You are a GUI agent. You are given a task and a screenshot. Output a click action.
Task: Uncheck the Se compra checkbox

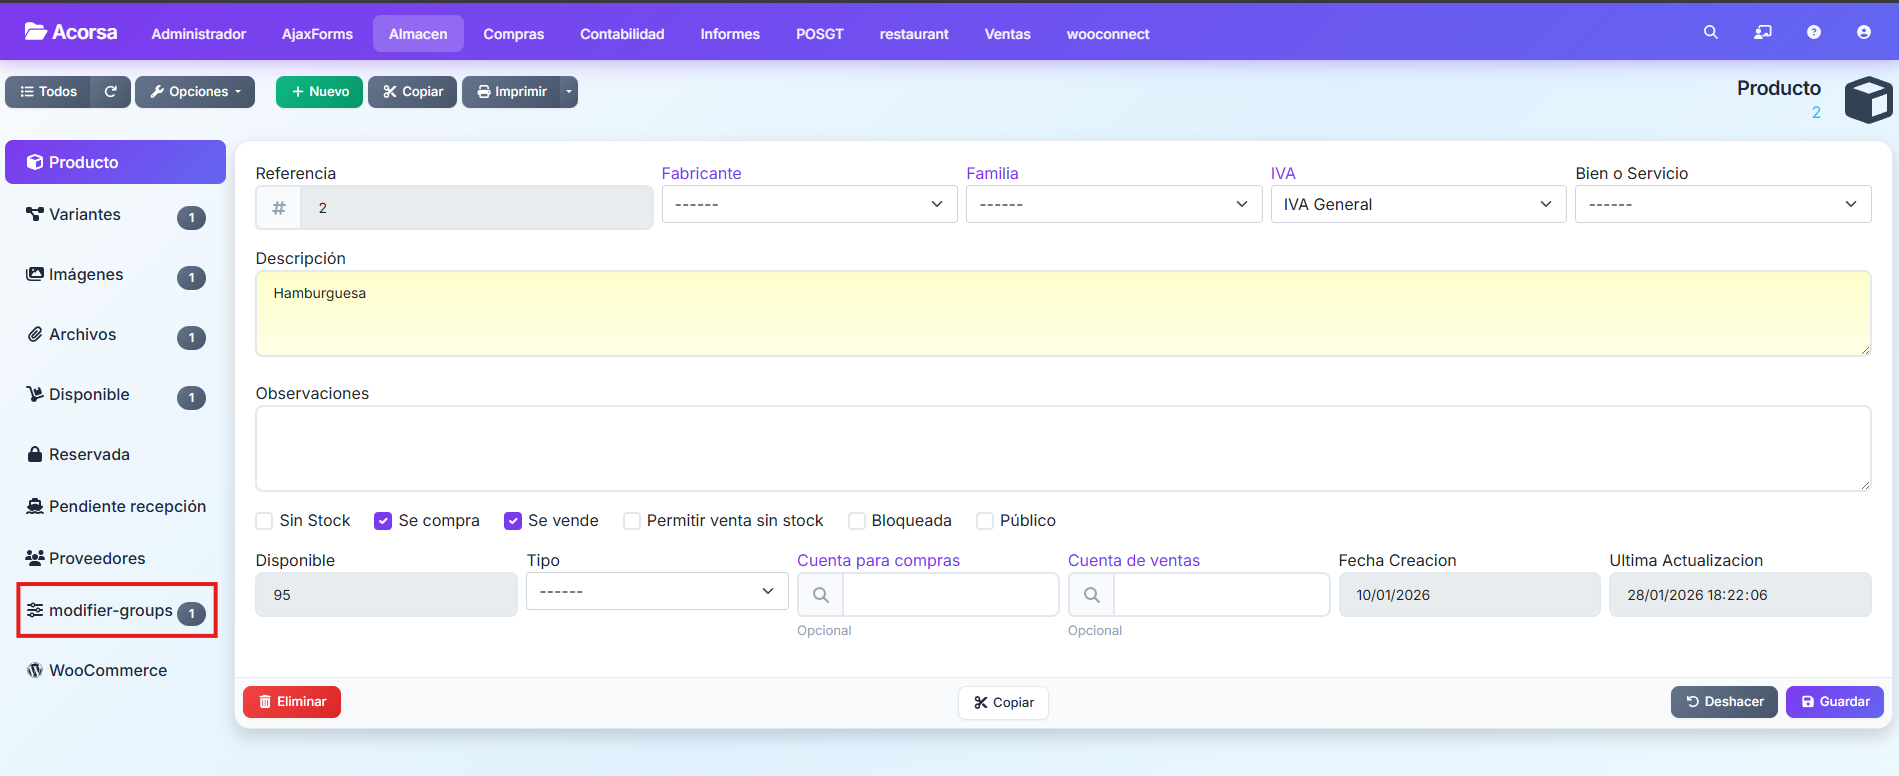click(383, 521)
